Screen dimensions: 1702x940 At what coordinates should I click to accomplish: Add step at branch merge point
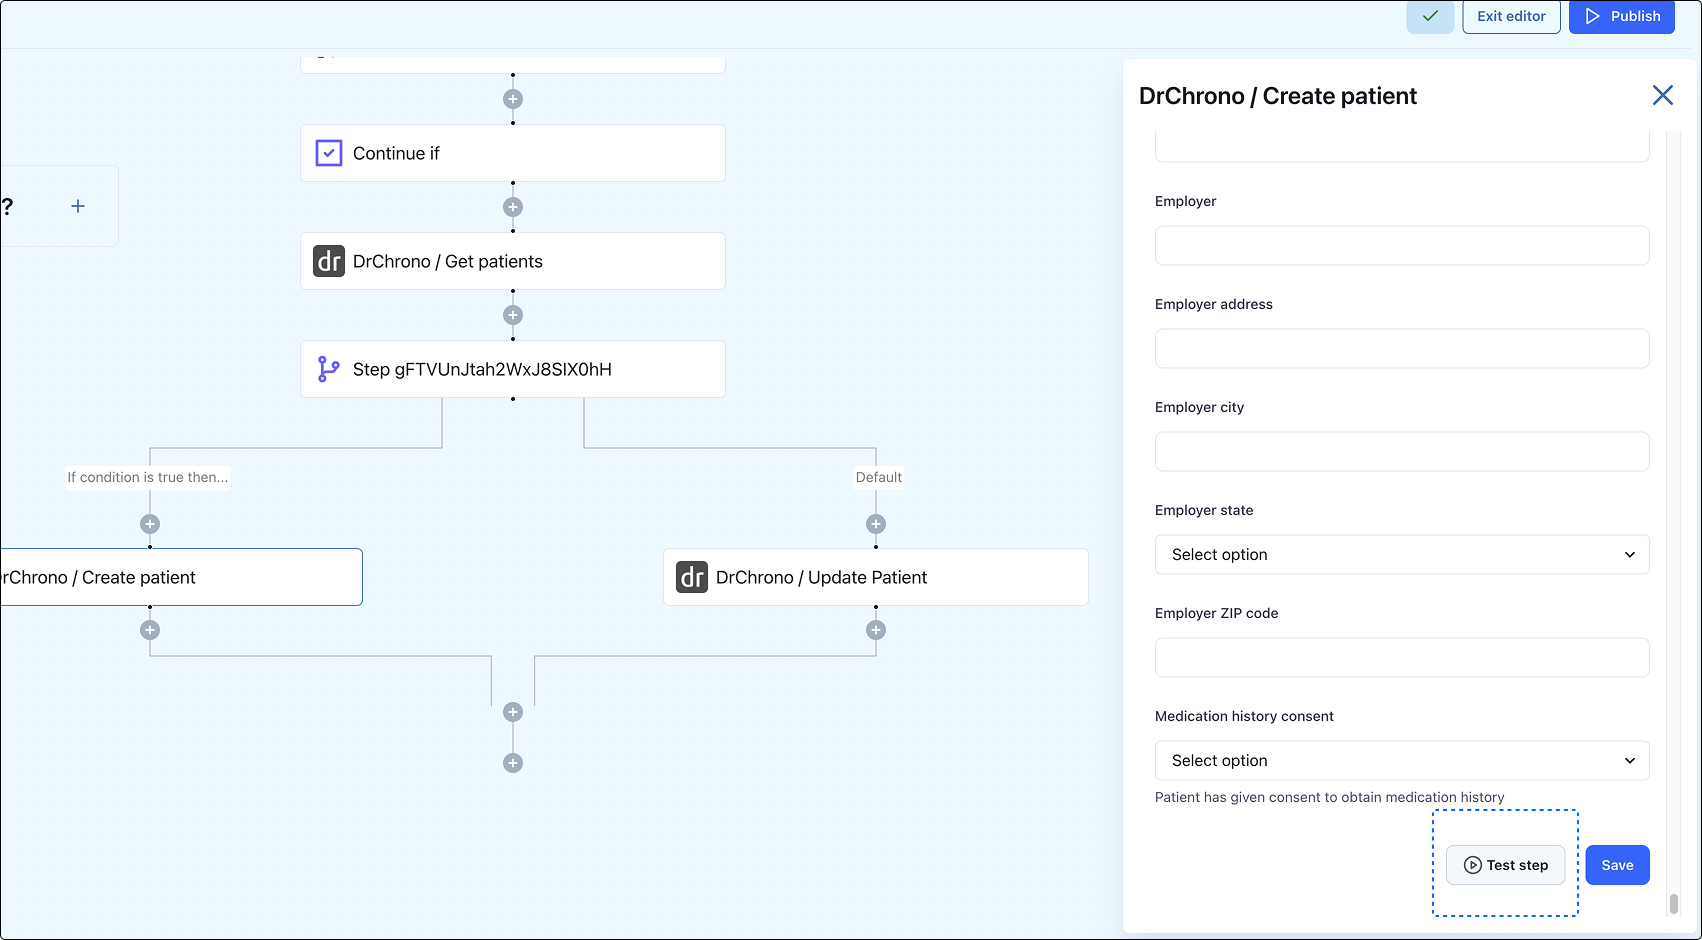(x=513, y=712)
